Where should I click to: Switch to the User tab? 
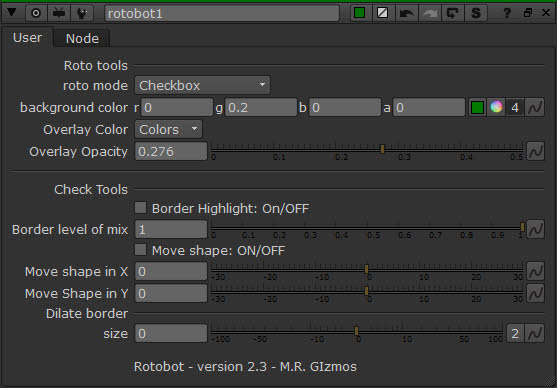(27, 38)
